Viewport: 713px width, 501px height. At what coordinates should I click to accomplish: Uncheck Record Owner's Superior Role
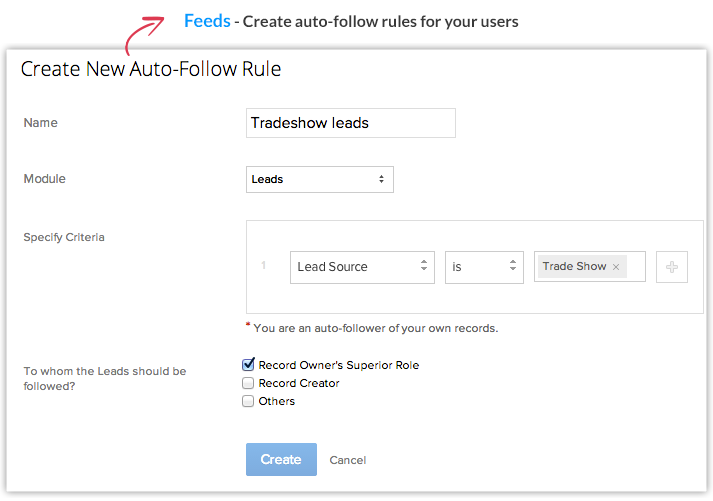(248, 365)
